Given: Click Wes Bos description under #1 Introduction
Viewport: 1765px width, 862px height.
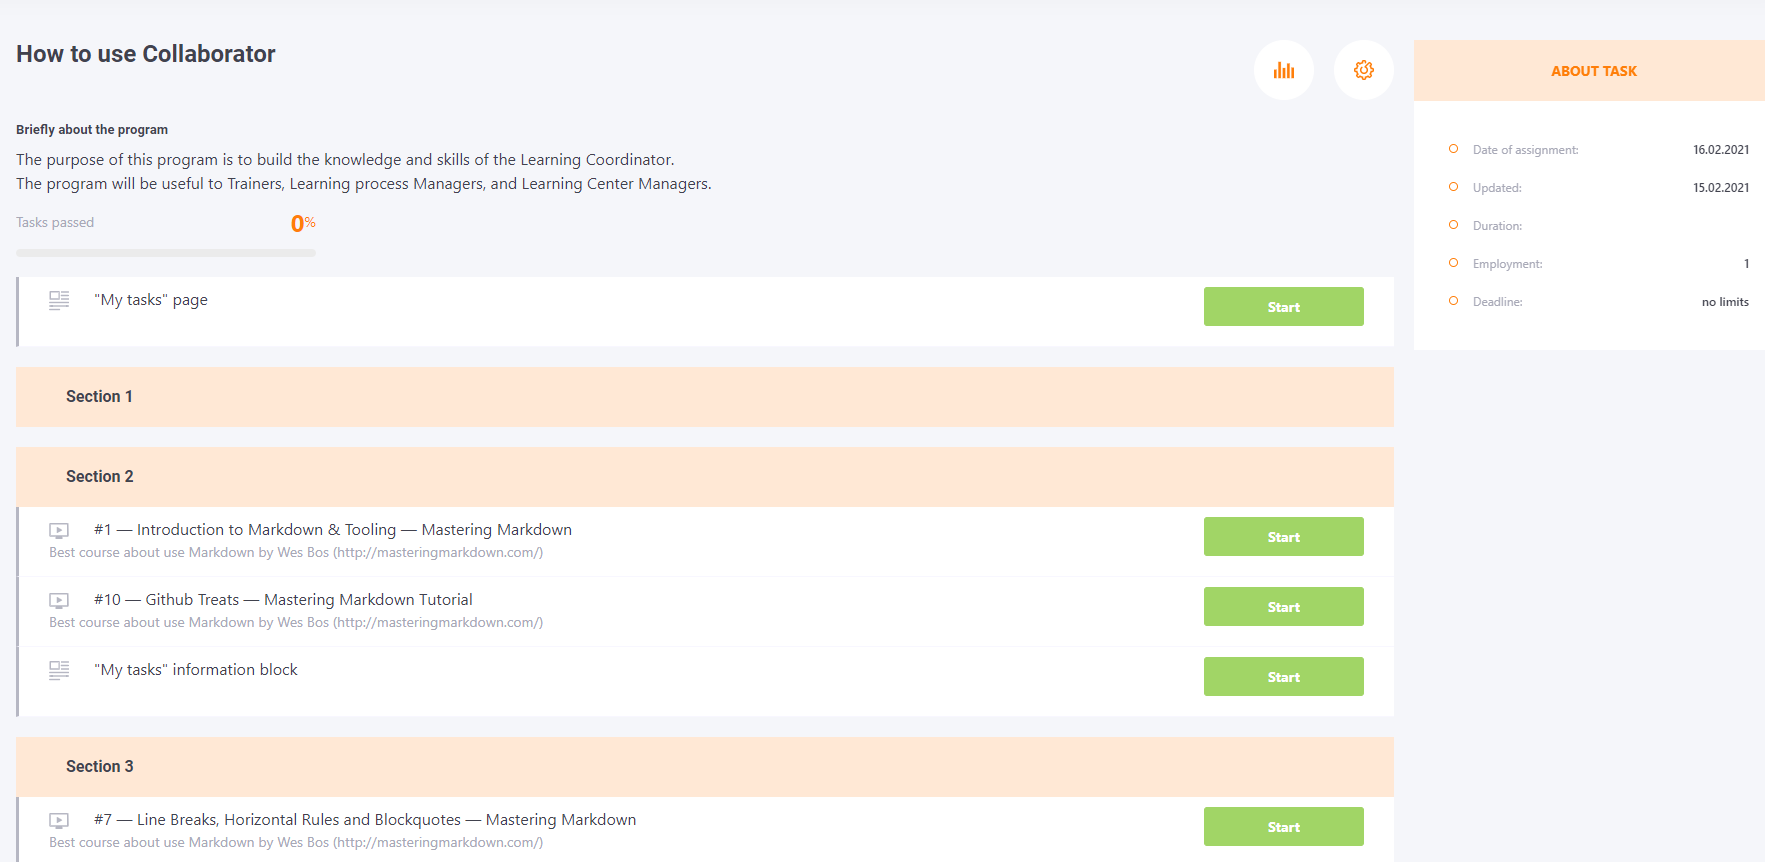Looking at the screenshot, I should (296, 553).
